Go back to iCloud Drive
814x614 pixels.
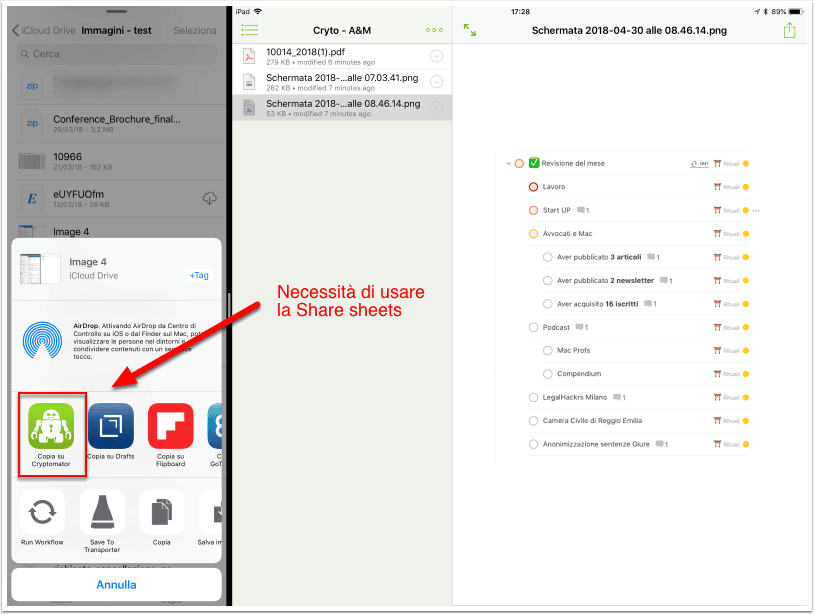pos(44,30)
